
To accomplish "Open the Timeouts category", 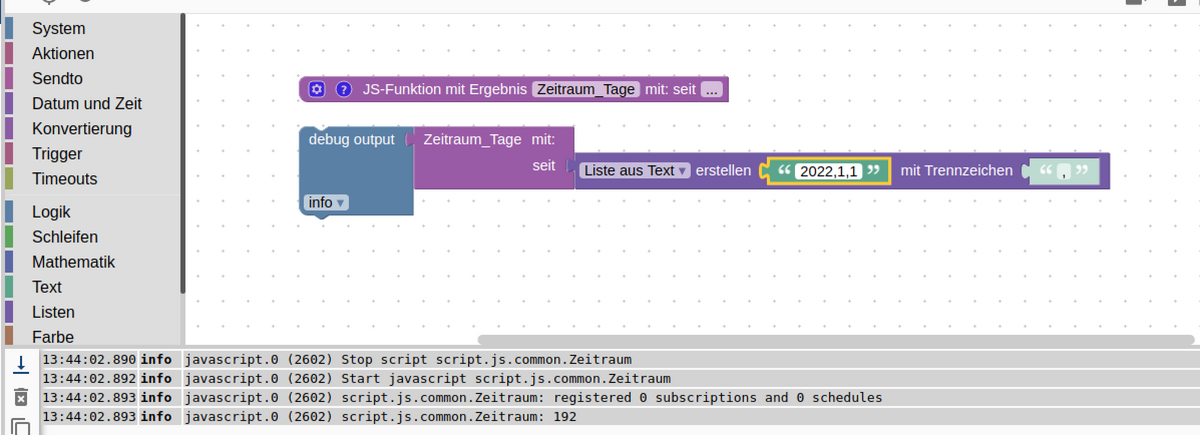I will click(x=65, y=179).
